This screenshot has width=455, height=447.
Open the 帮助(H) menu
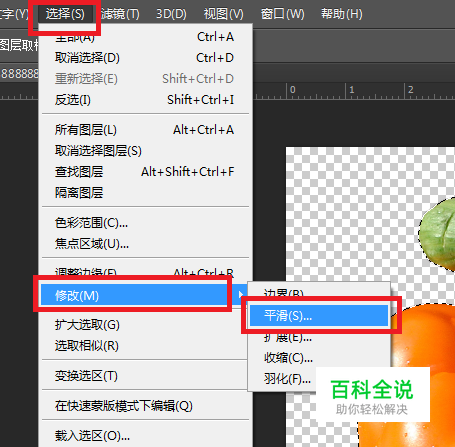click(x=342, y=14)
